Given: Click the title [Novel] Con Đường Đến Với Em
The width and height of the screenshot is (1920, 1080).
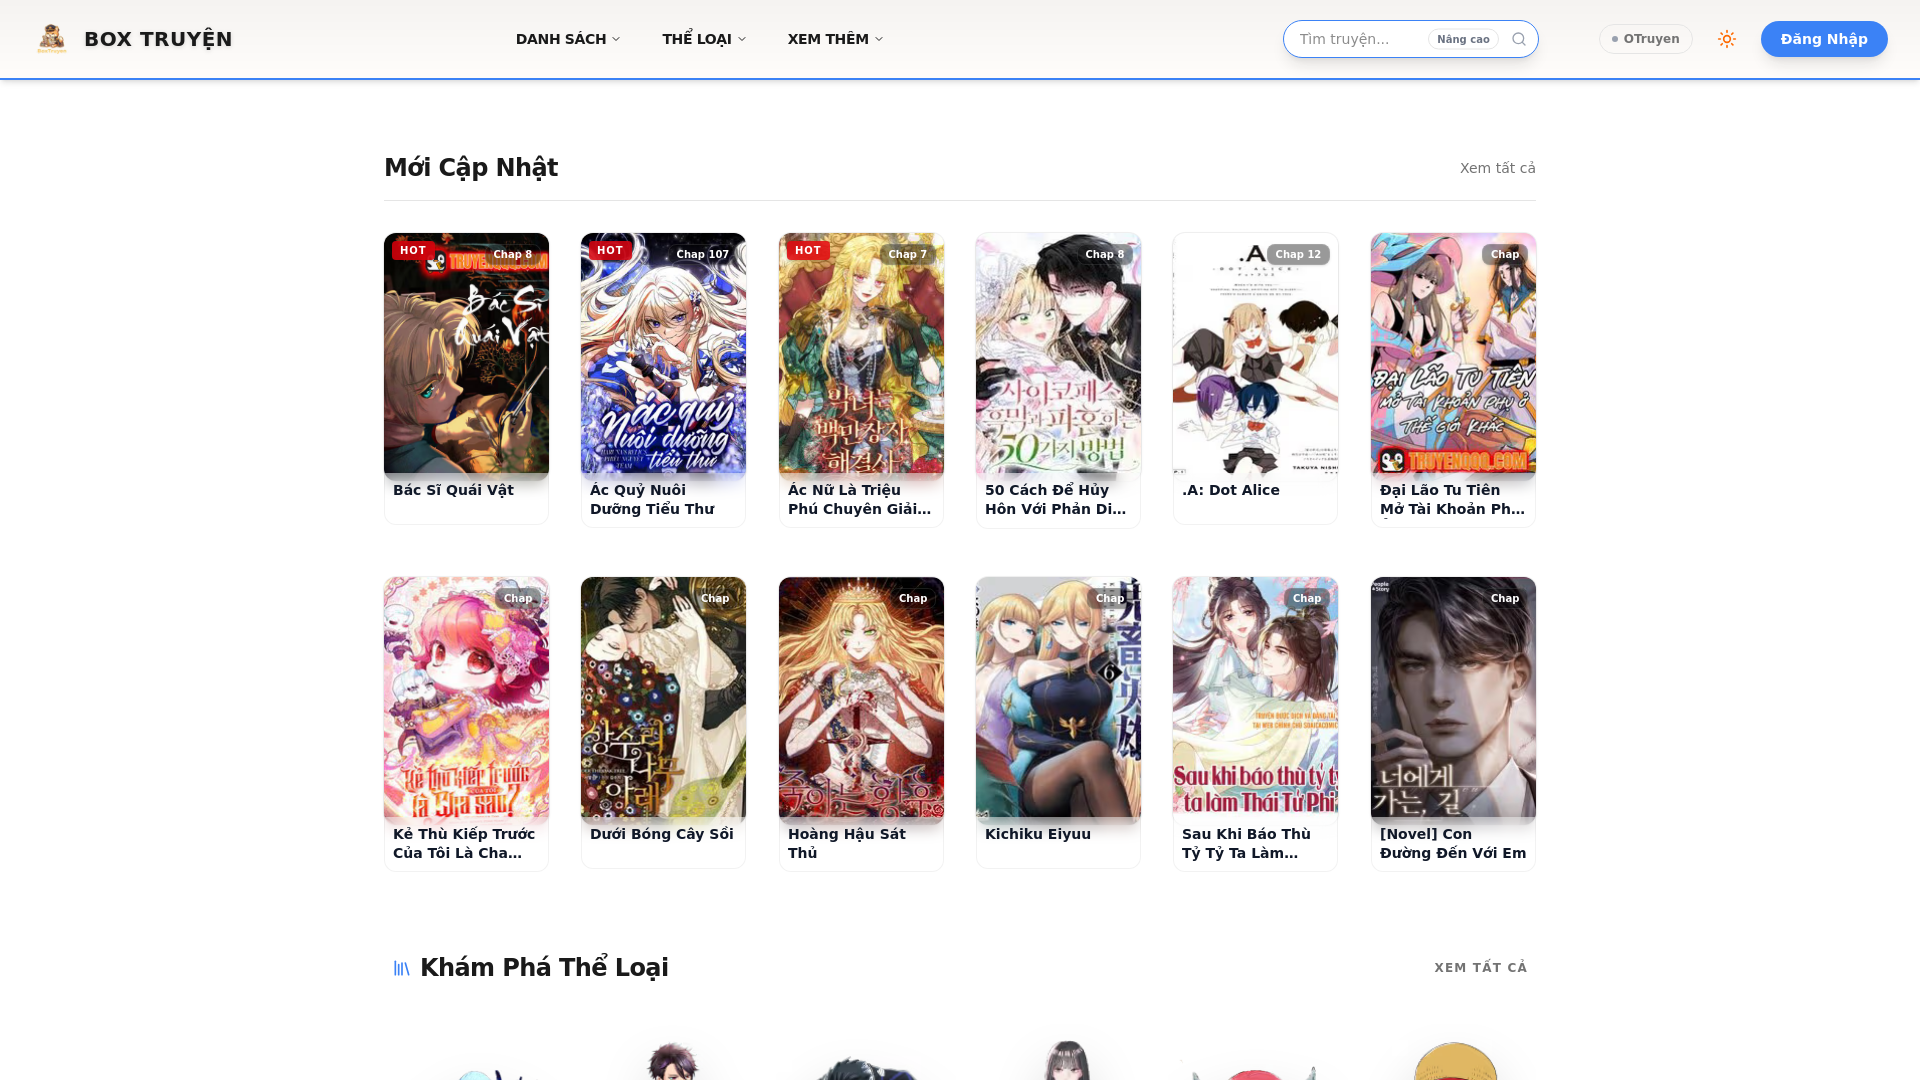Looking at the screenshot, I should point(1453,843).
